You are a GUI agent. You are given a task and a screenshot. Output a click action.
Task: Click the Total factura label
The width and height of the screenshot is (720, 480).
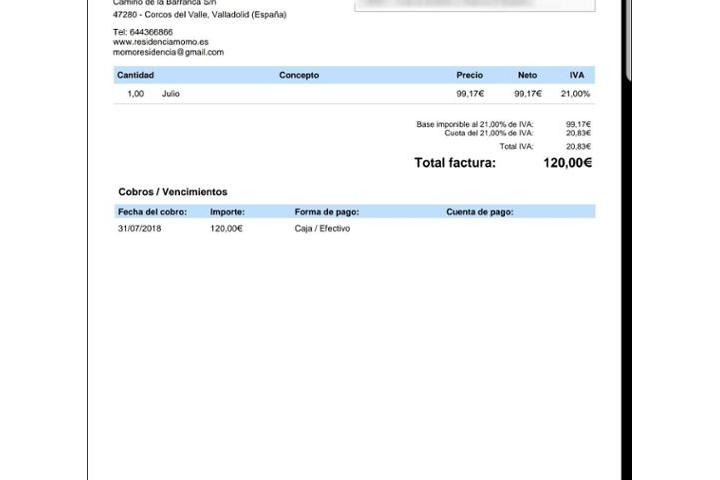(x=454, y=163)
